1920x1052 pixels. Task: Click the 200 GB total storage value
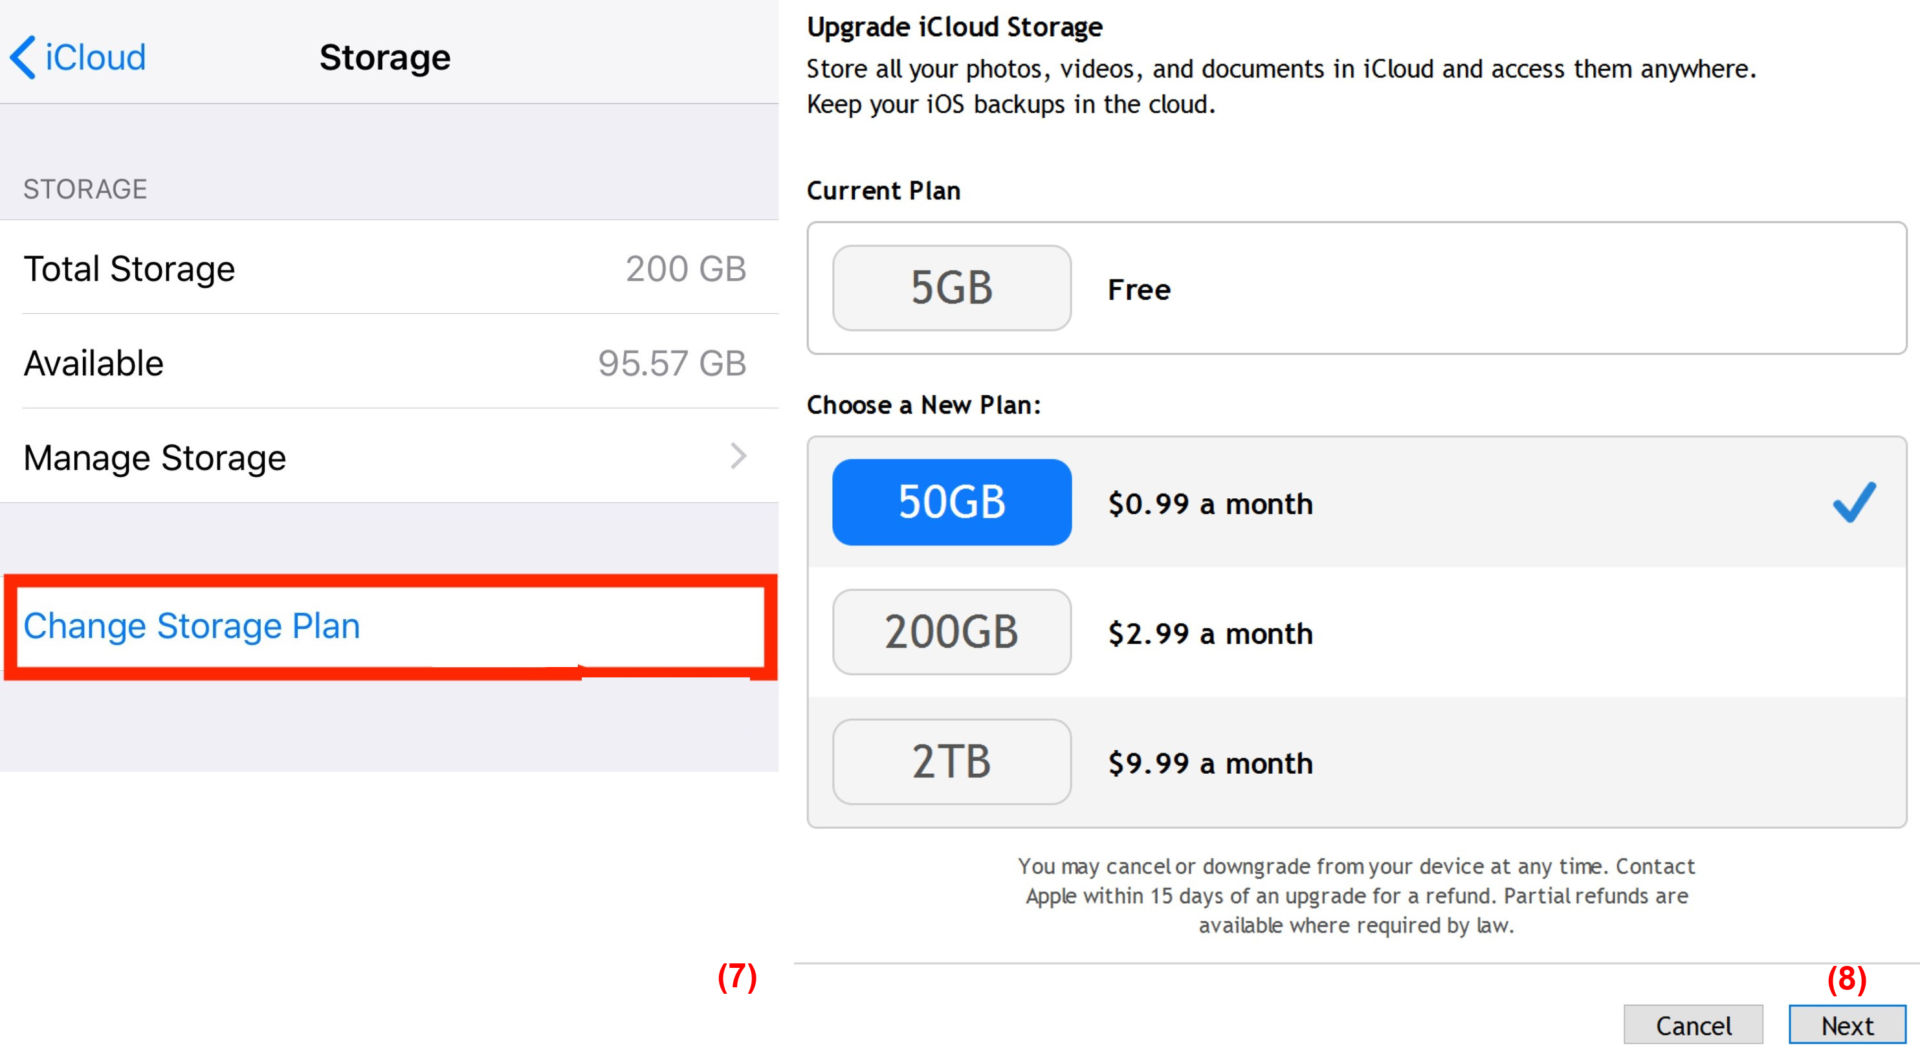[686, 268]
